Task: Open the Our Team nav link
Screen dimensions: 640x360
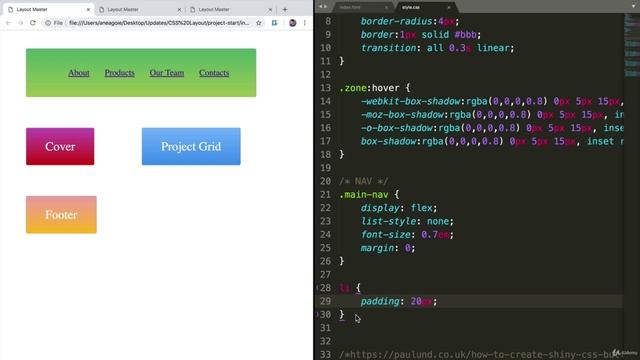Action: [167, 73]
